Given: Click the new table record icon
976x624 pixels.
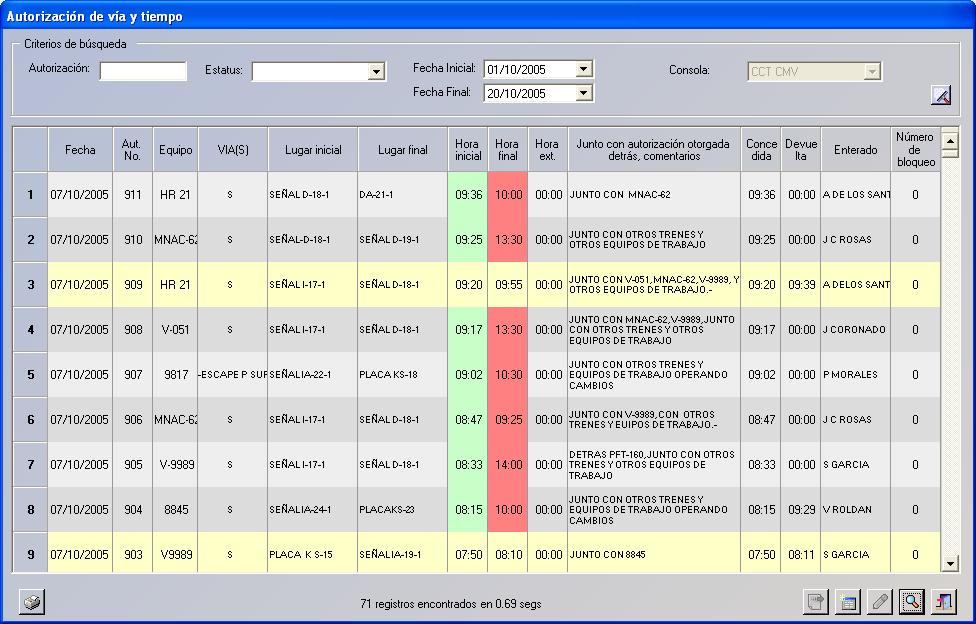Looking at the screenshot, I should (848, 602).
